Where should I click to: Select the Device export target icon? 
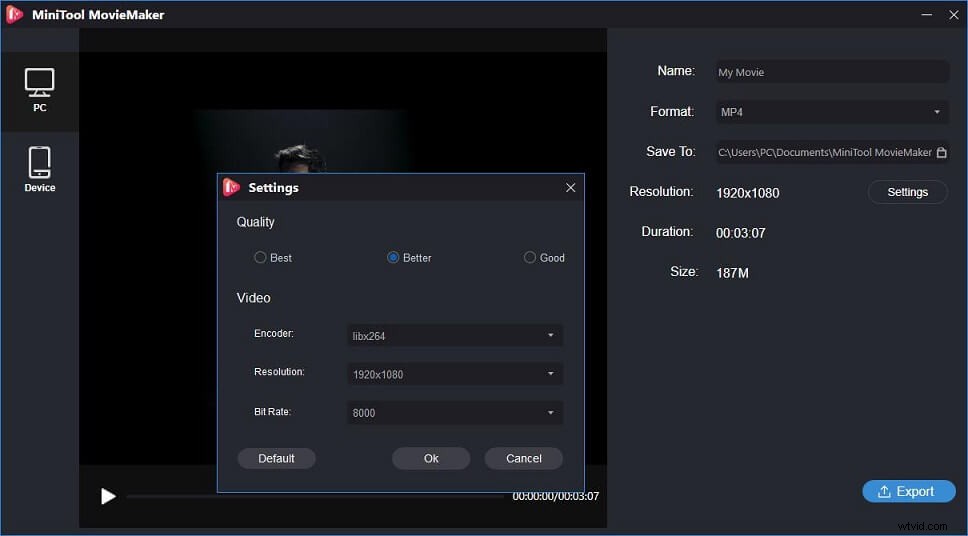(39, 169)
